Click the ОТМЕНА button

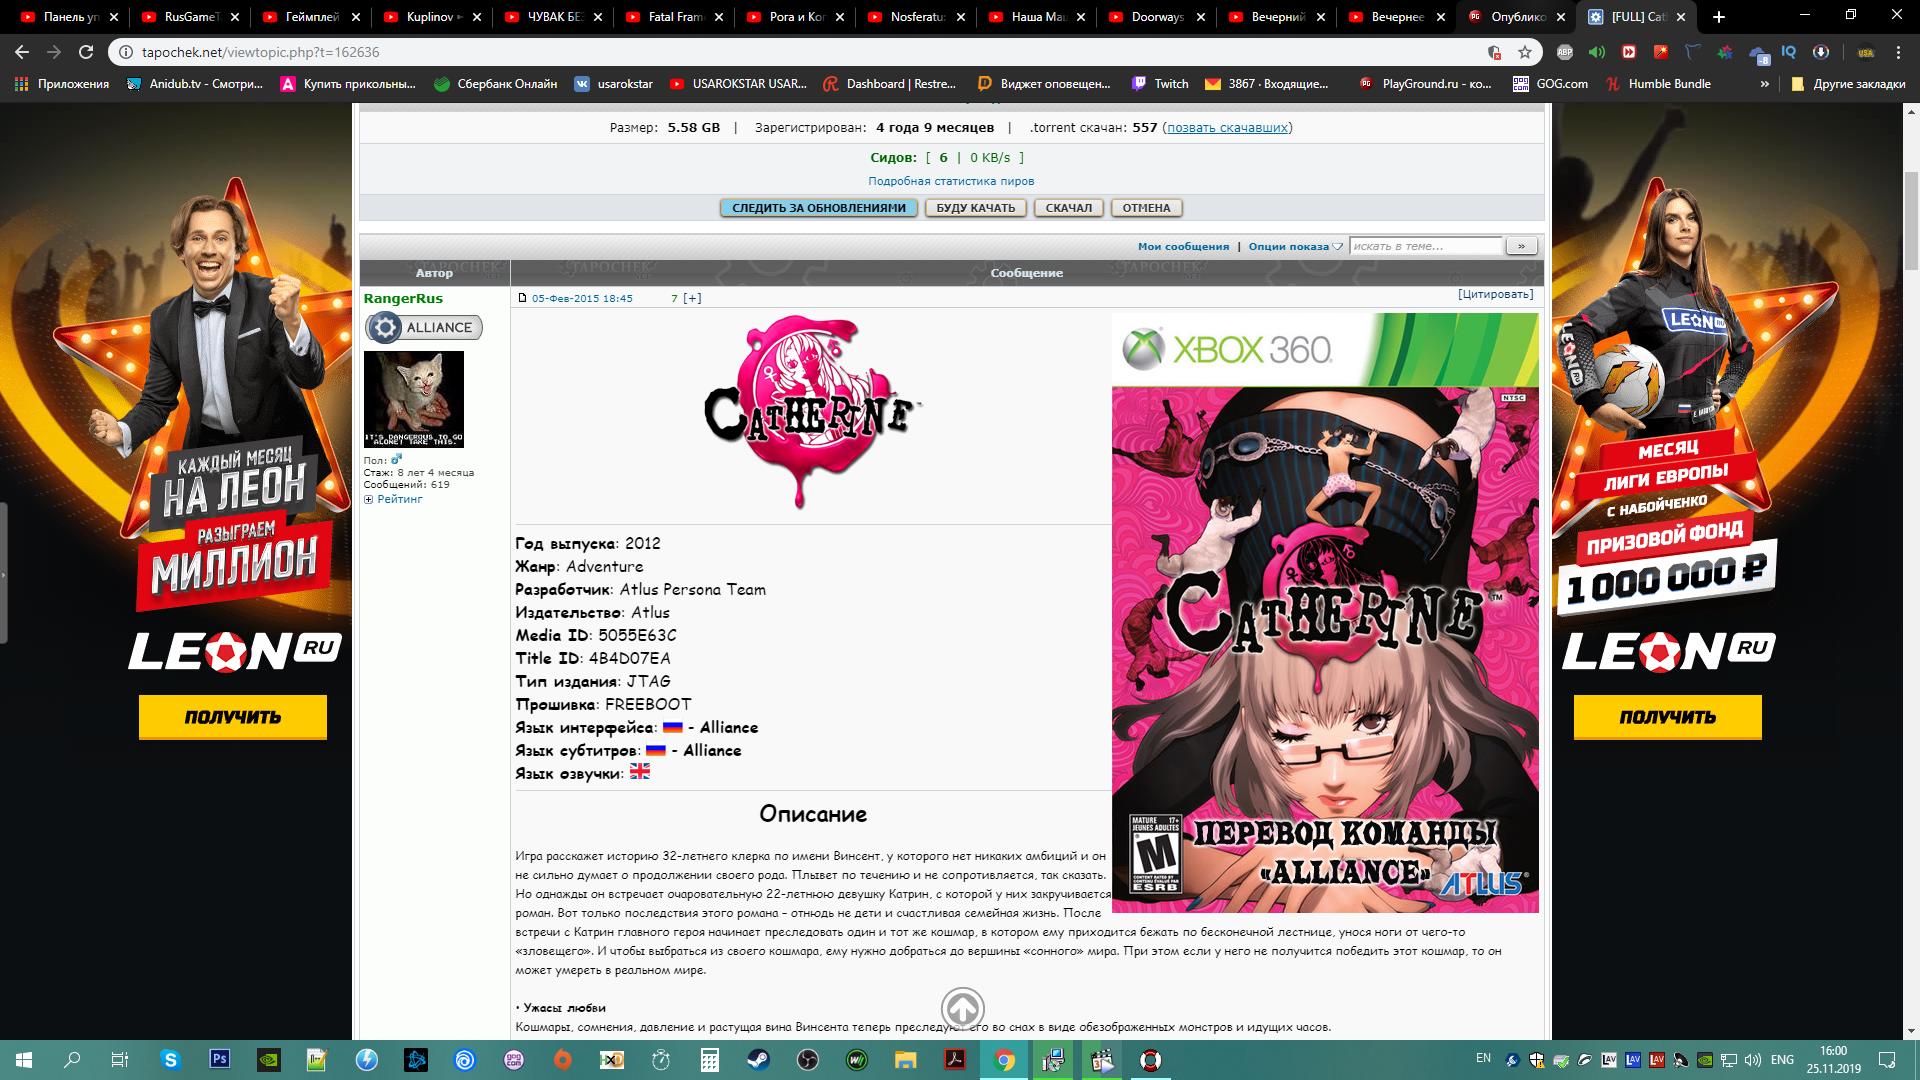point(1146,208)
